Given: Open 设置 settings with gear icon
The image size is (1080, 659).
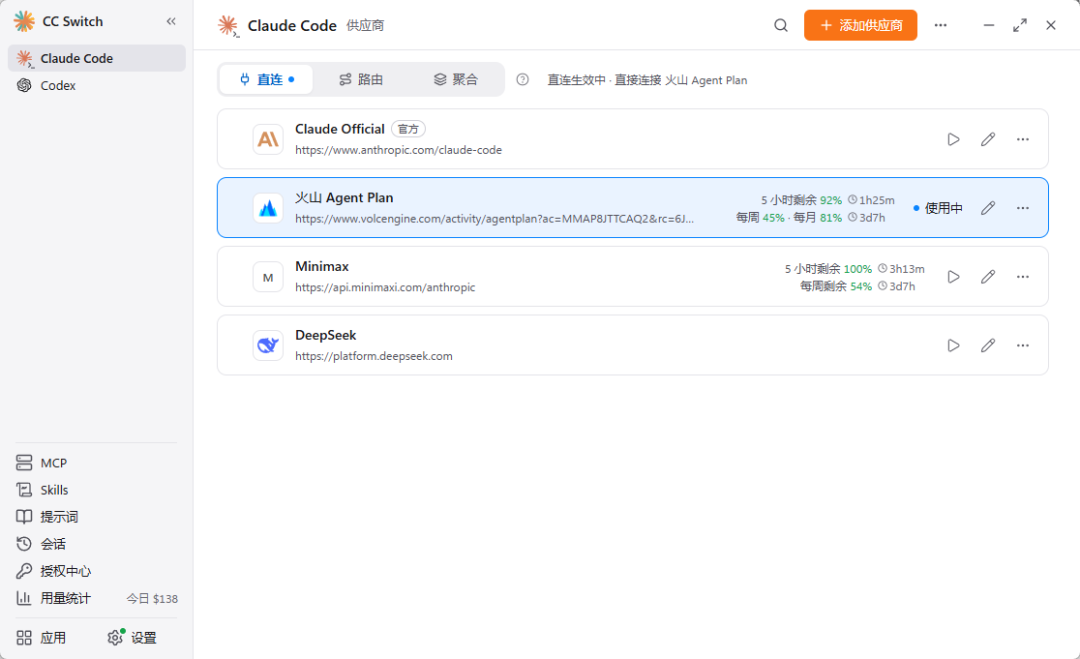Looking at the screenshot, I should coord(132,638).
